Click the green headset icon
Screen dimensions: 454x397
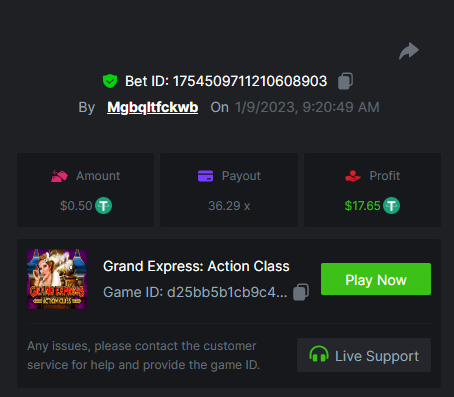319,354
